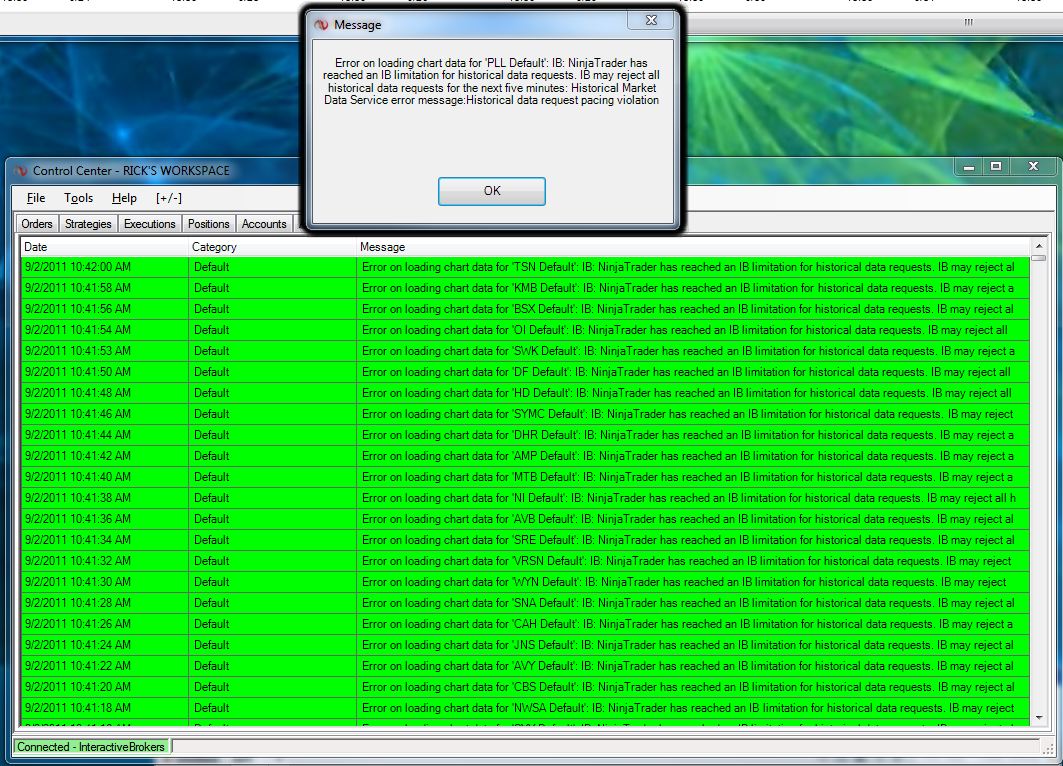Select the log row for 'OI Default'
The height and width of the screenshot is (766, 1063).
coord(525,330)
